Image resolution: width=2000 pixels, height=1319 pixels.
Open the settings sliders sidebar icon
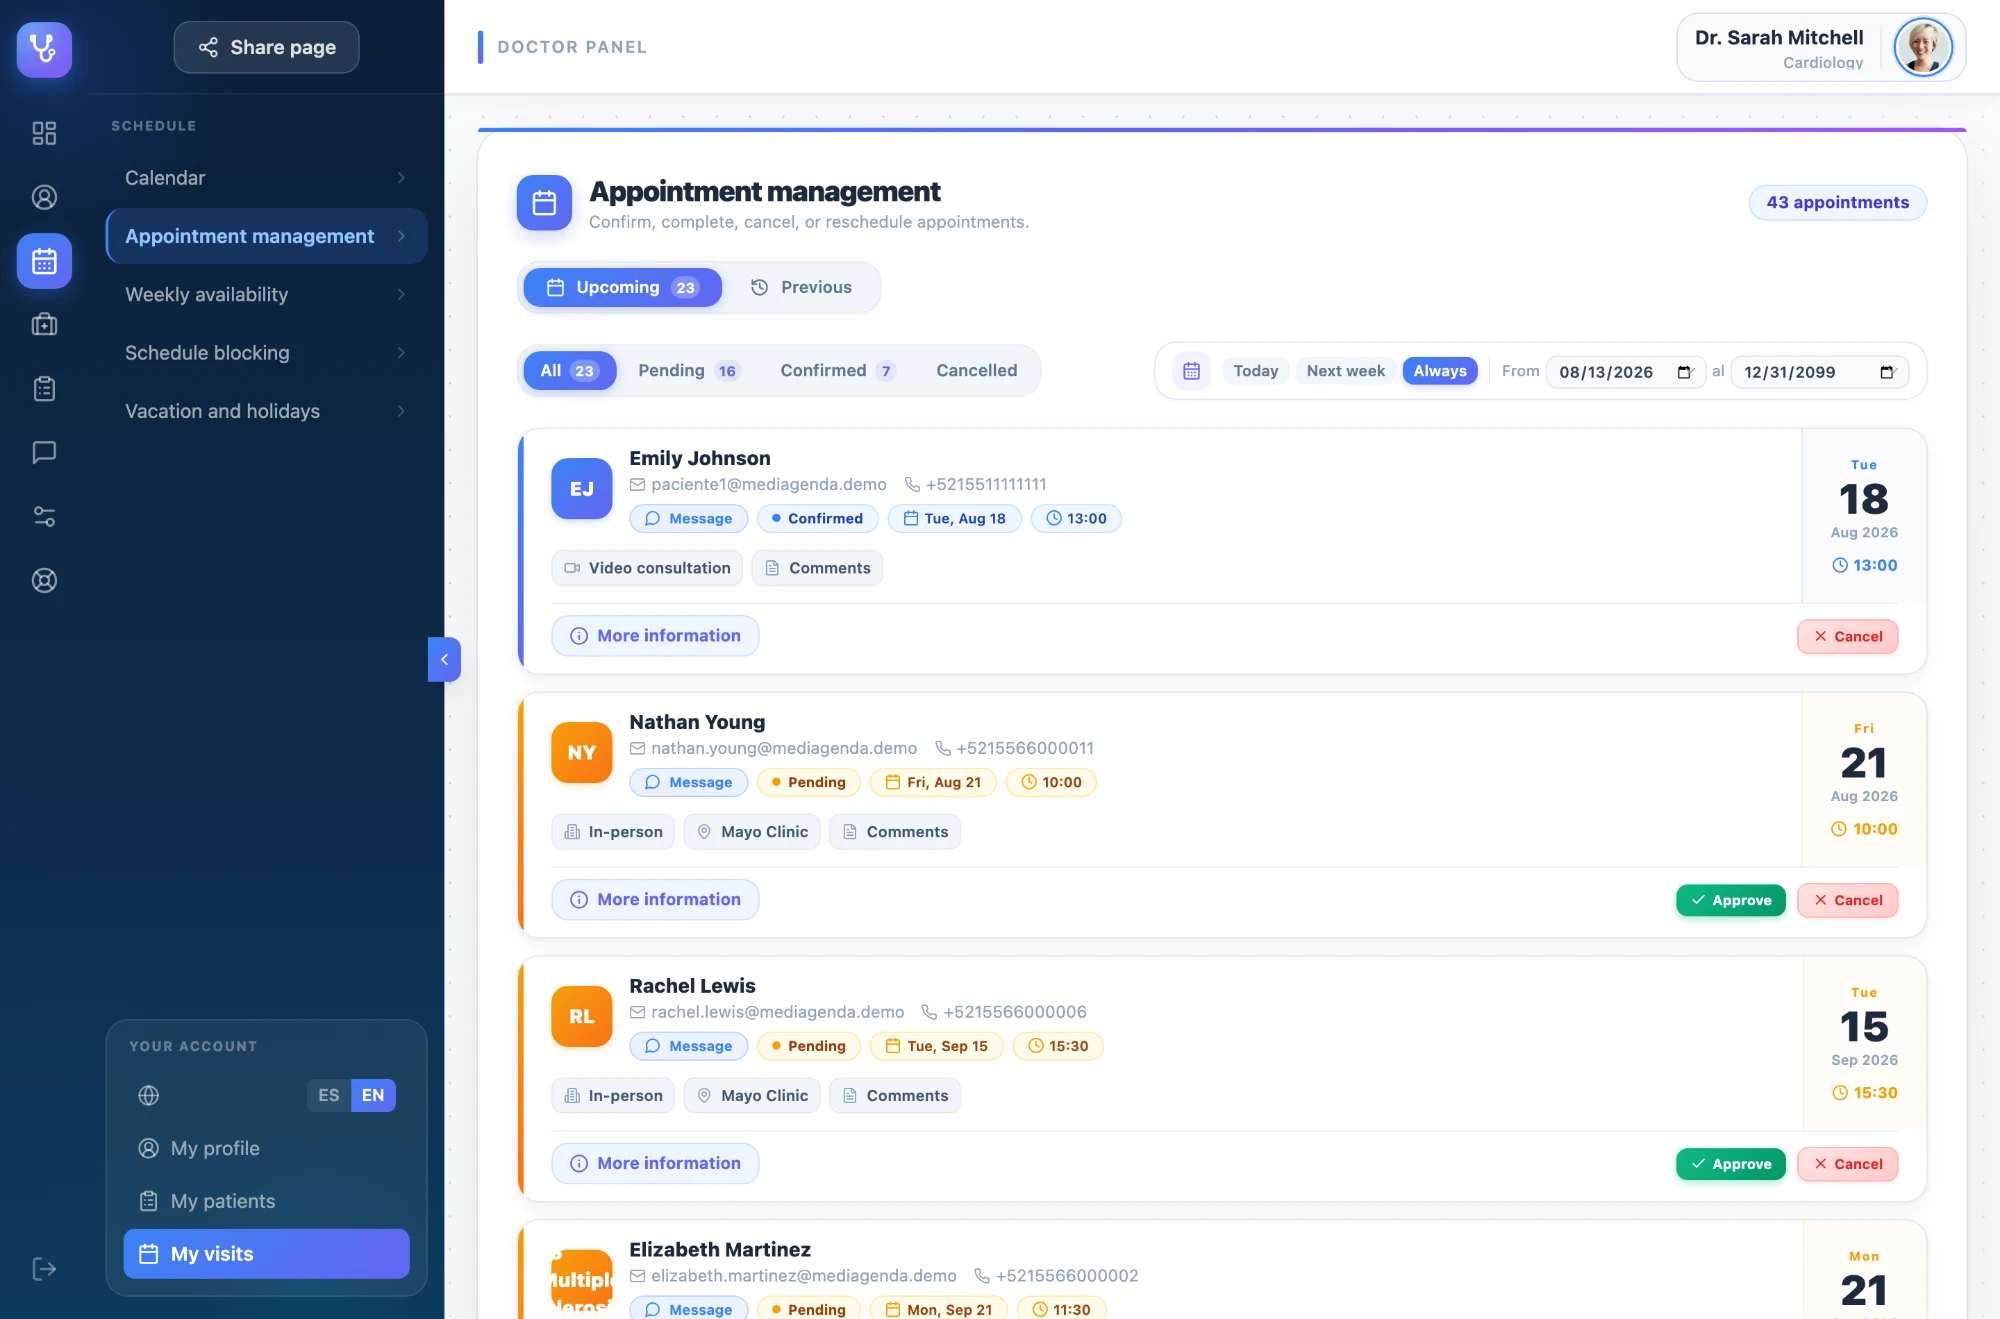tap(44, 516)
